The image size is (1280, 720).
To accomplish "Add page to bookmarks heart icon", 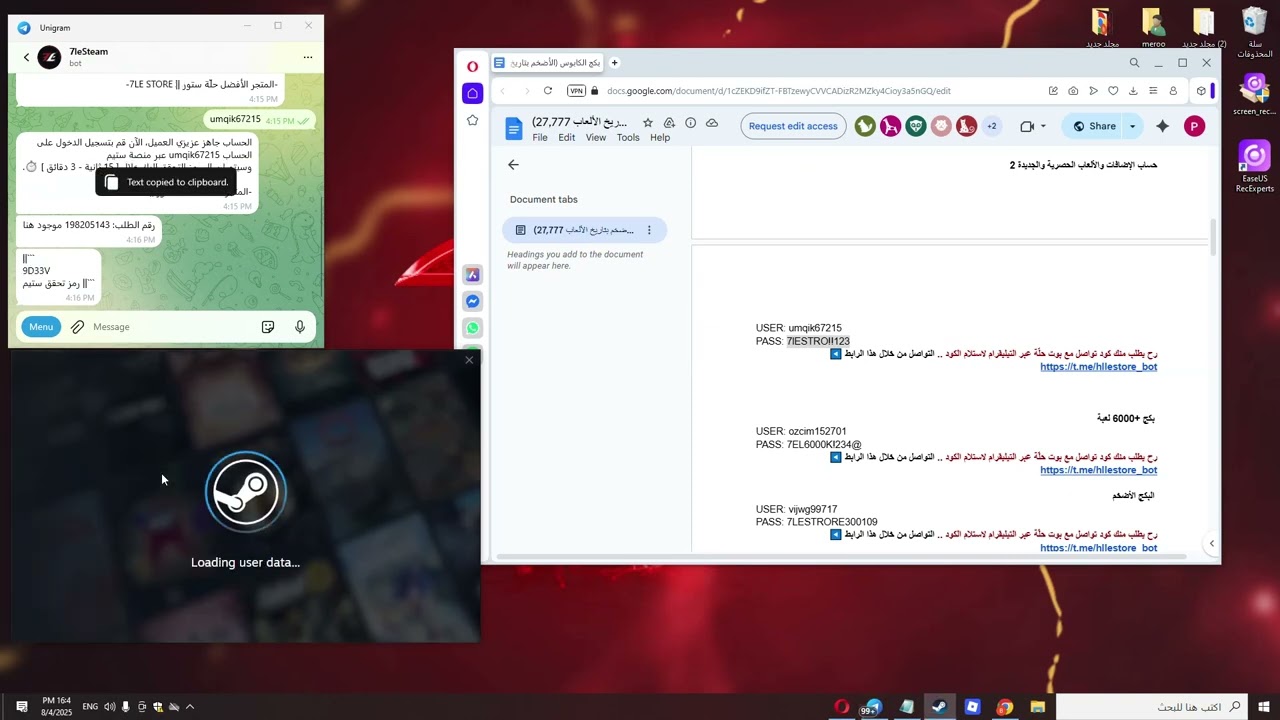I will coord(1113,91).
